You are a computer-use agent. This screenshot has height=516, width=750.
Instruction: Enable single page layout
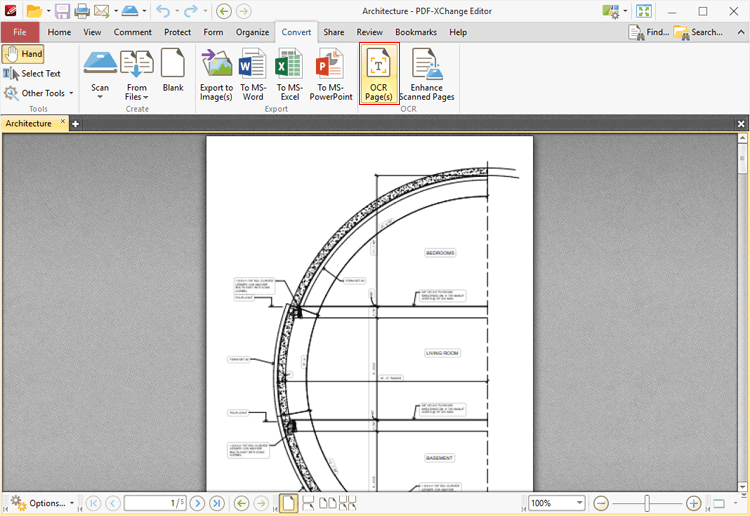click(x=289, y=503)
